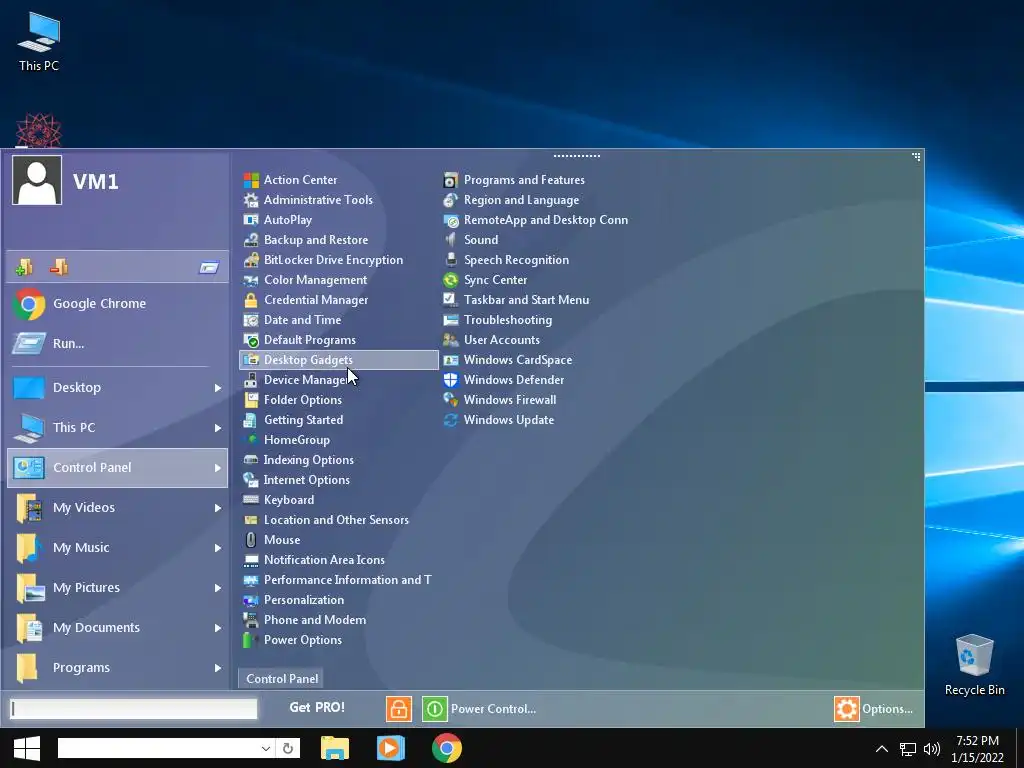Select Desktop Gadgets entry

coord(338,360)
